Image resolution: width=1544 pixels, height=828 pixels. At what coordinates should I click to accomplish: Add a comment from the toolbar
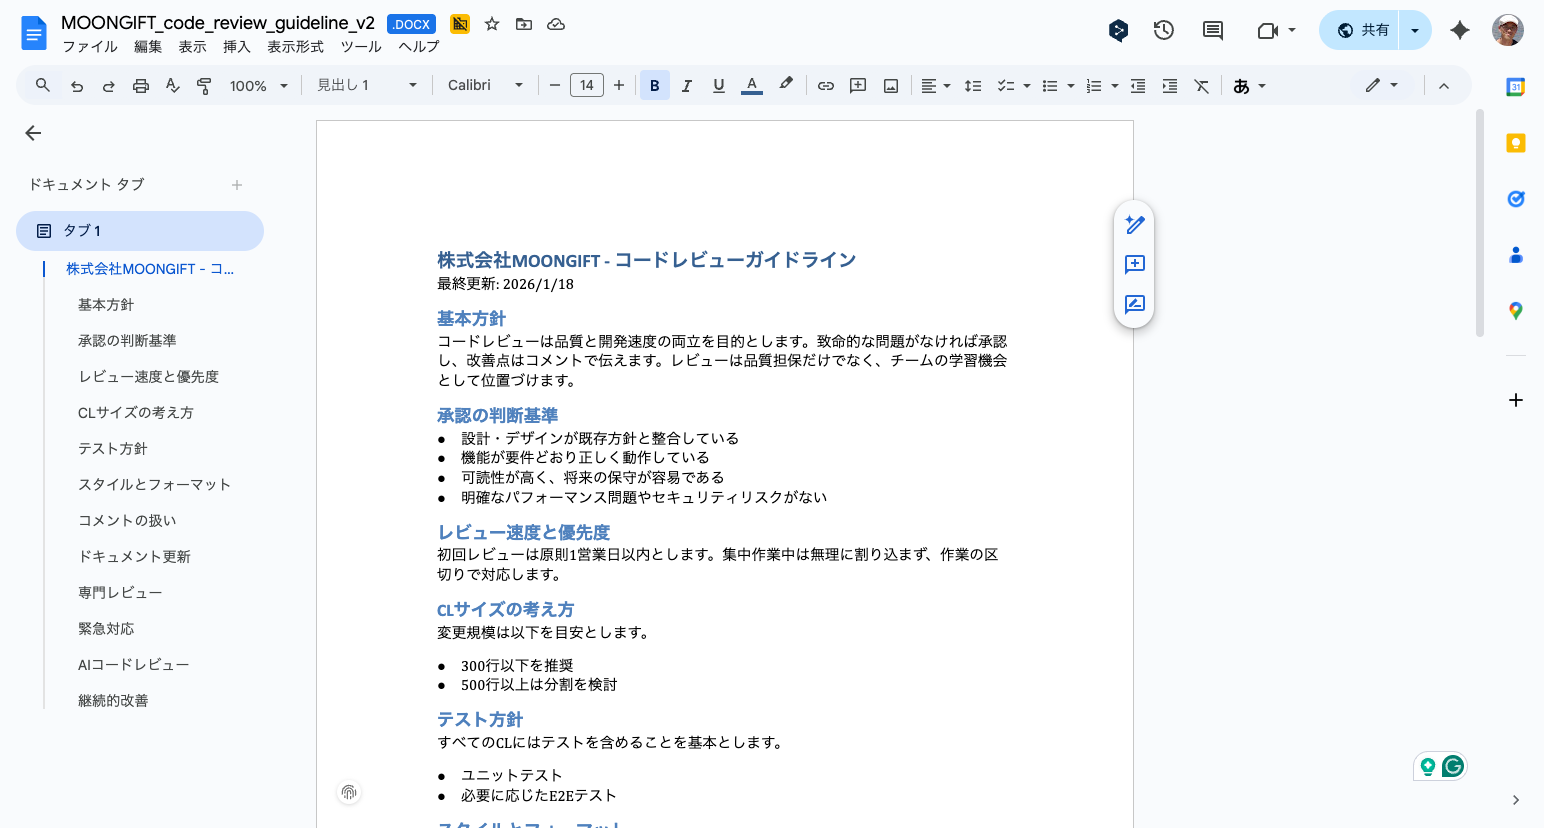[858, 86]
